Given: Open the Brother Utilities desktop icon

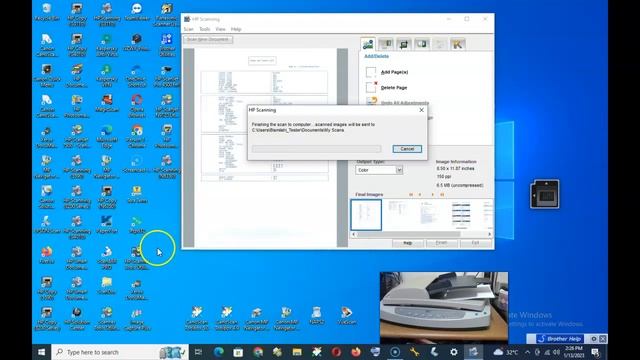Looking at the screenshot, I should pos(167,44).
